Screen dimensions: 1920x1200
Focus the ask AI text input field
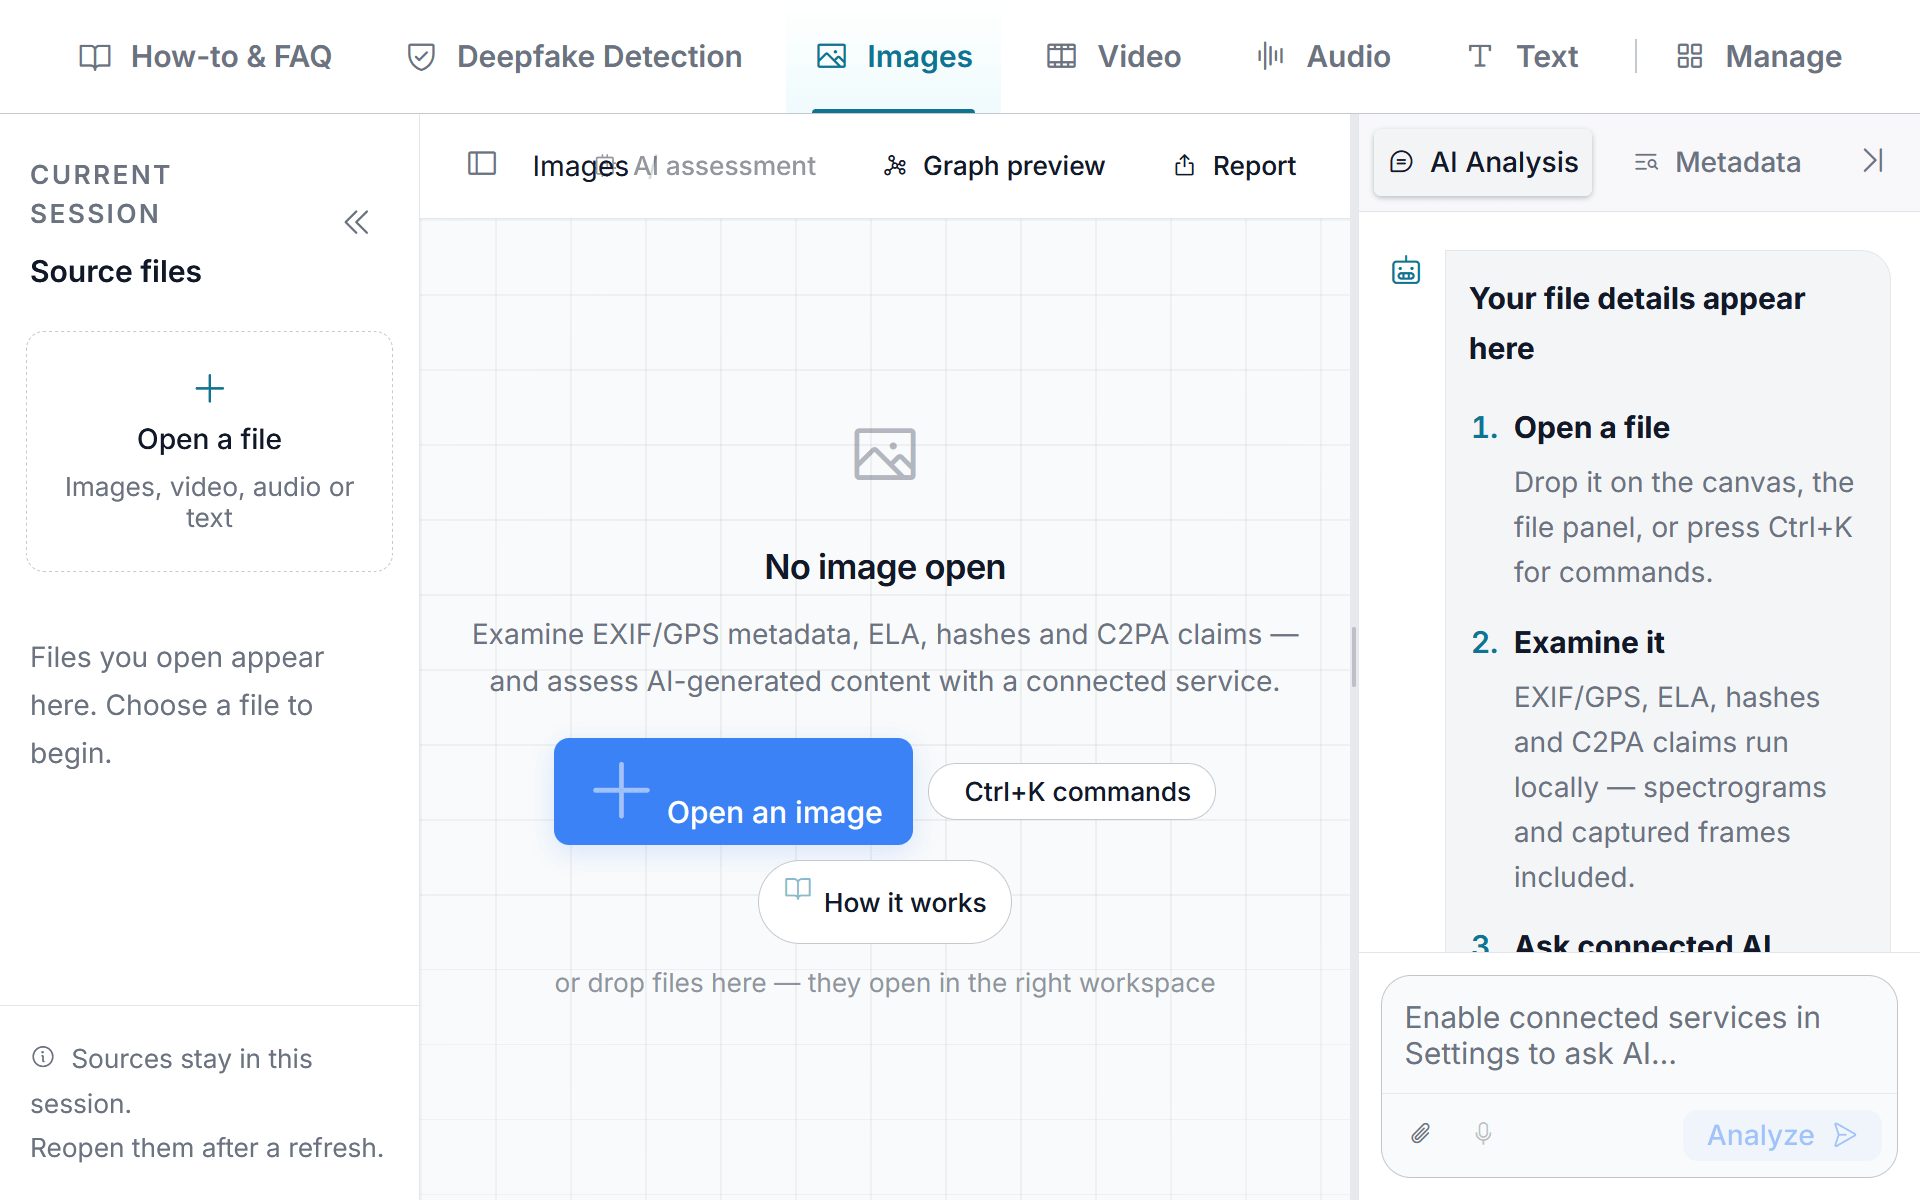click(x=1639, y=1036)
